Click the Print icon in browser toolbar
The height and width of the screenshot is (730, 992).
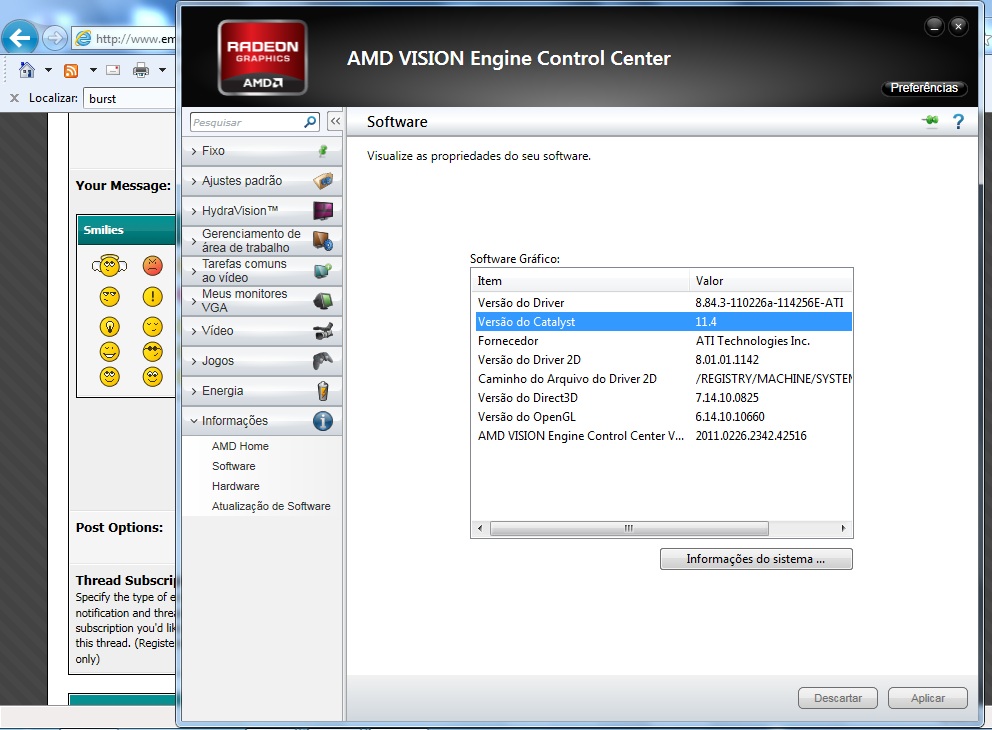140,70
